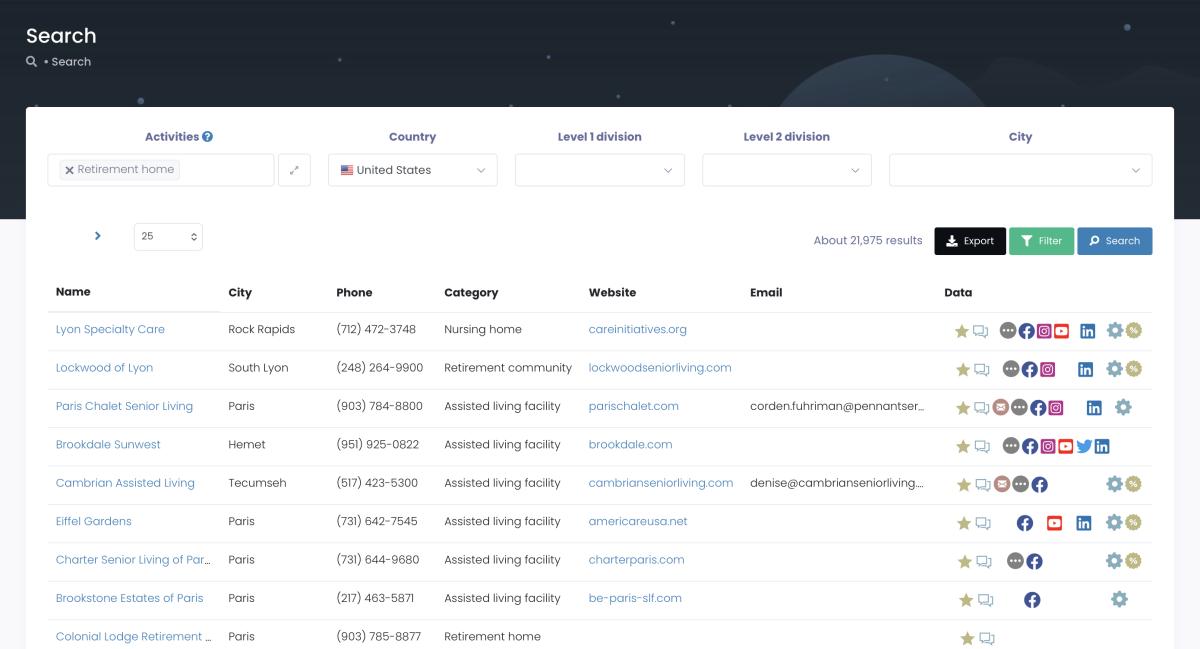1200x649 pixels.
Task: Open the Country dropdown showing United States
Action: [x=412, y=170]
